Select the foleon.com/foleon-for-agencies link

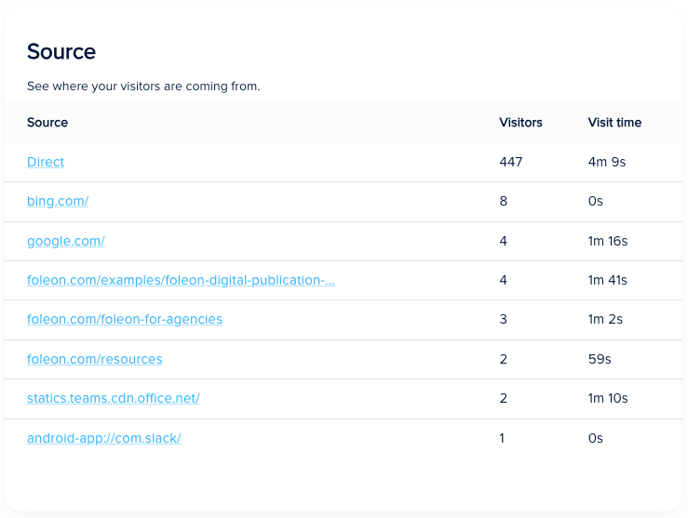pos(124,319)
